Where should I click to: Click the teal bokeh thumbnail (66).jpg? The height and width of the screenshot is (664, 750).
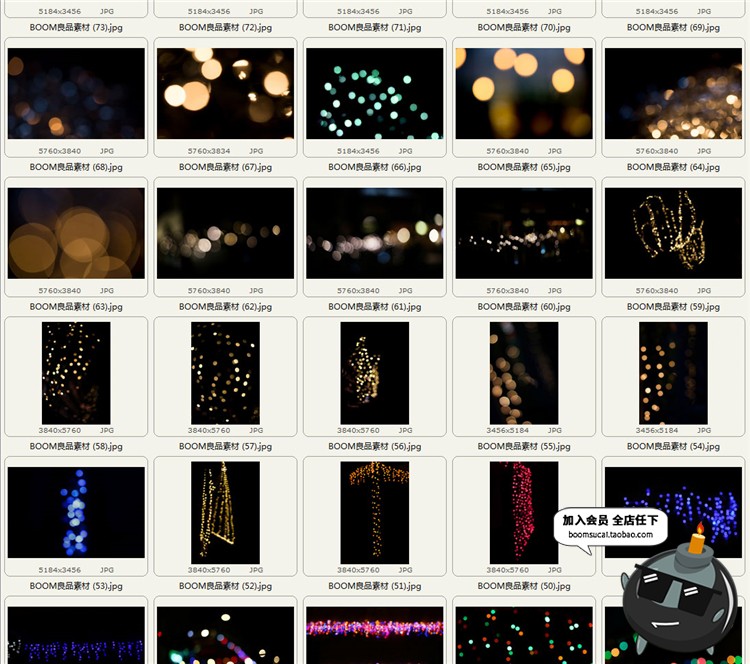(x=374, y=93)
